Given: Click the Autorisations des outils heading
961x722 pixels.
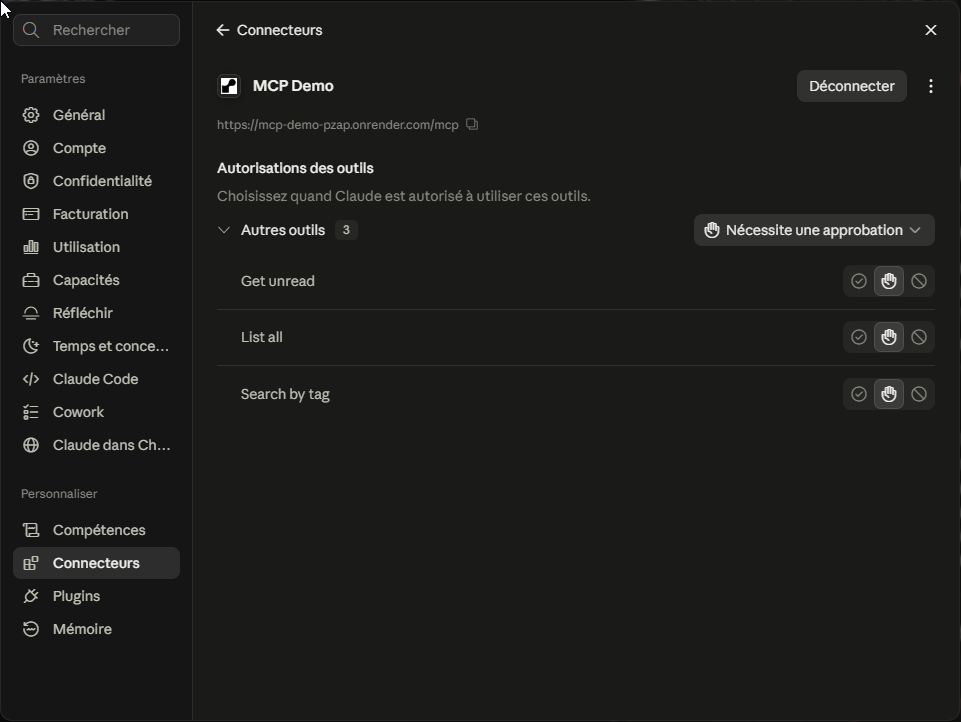Looking at the screenshot, I should (x=295, y=168).
